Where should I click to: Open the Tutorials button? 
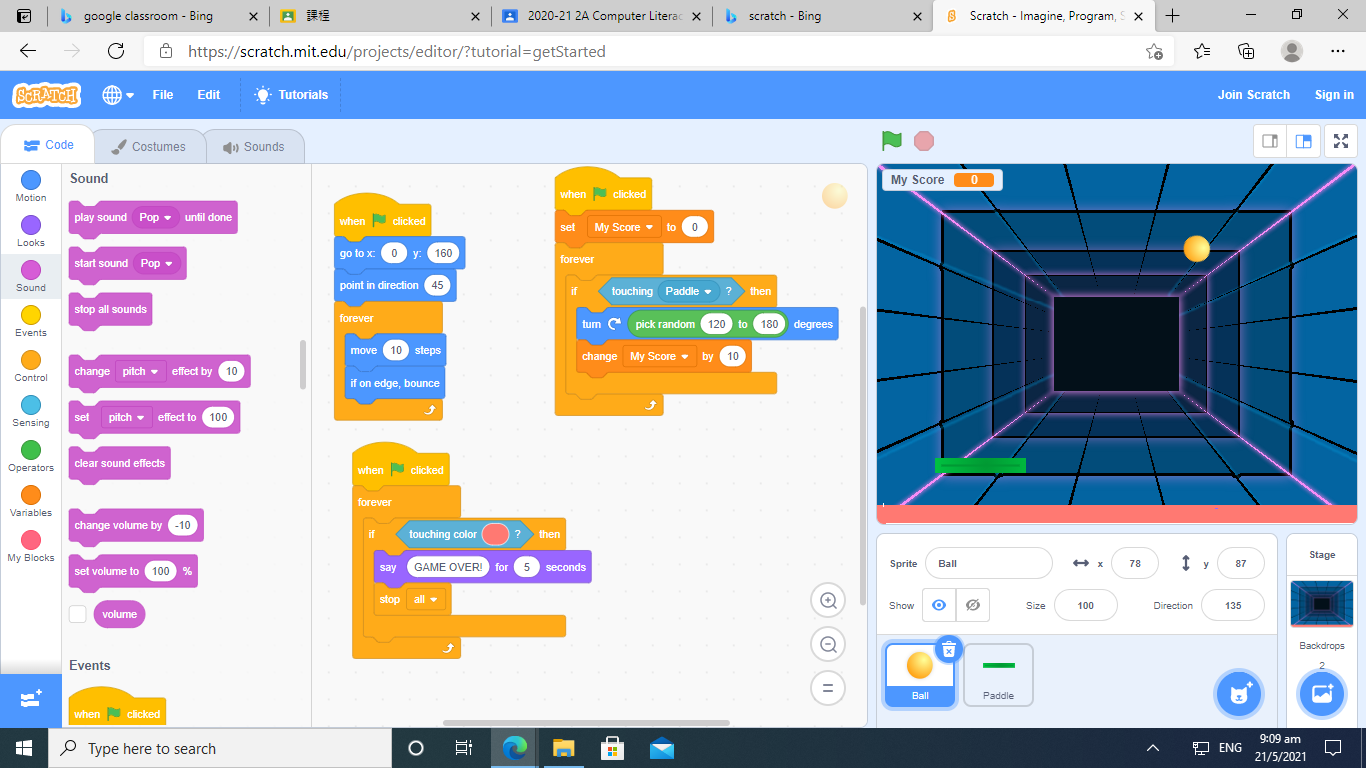tap(291, 95)
